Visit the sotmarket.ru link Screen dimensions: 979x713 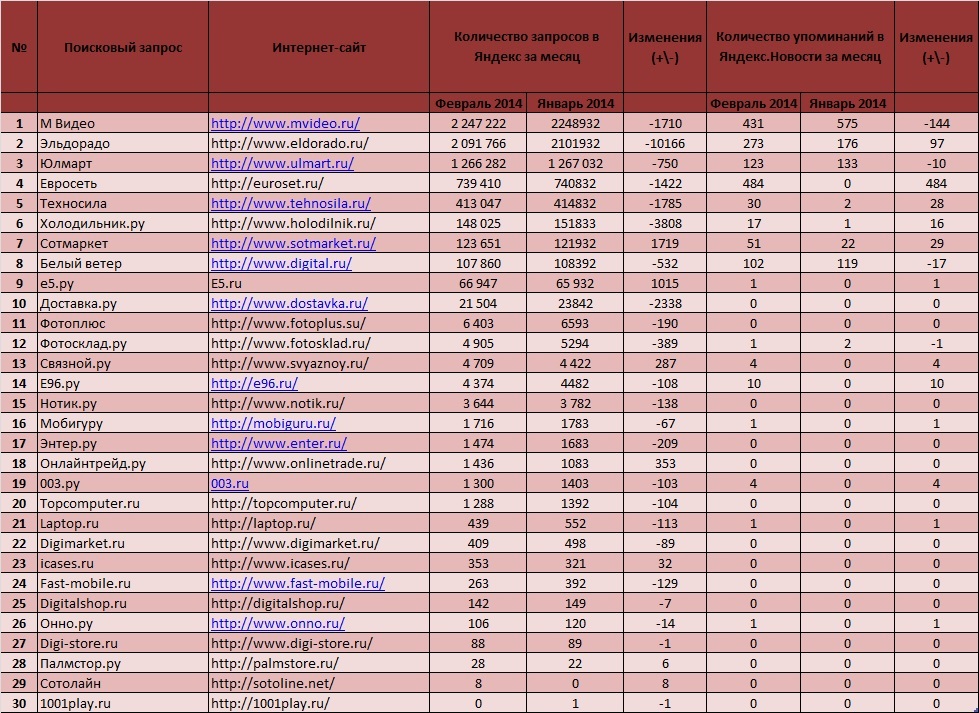tap(293, 243)
